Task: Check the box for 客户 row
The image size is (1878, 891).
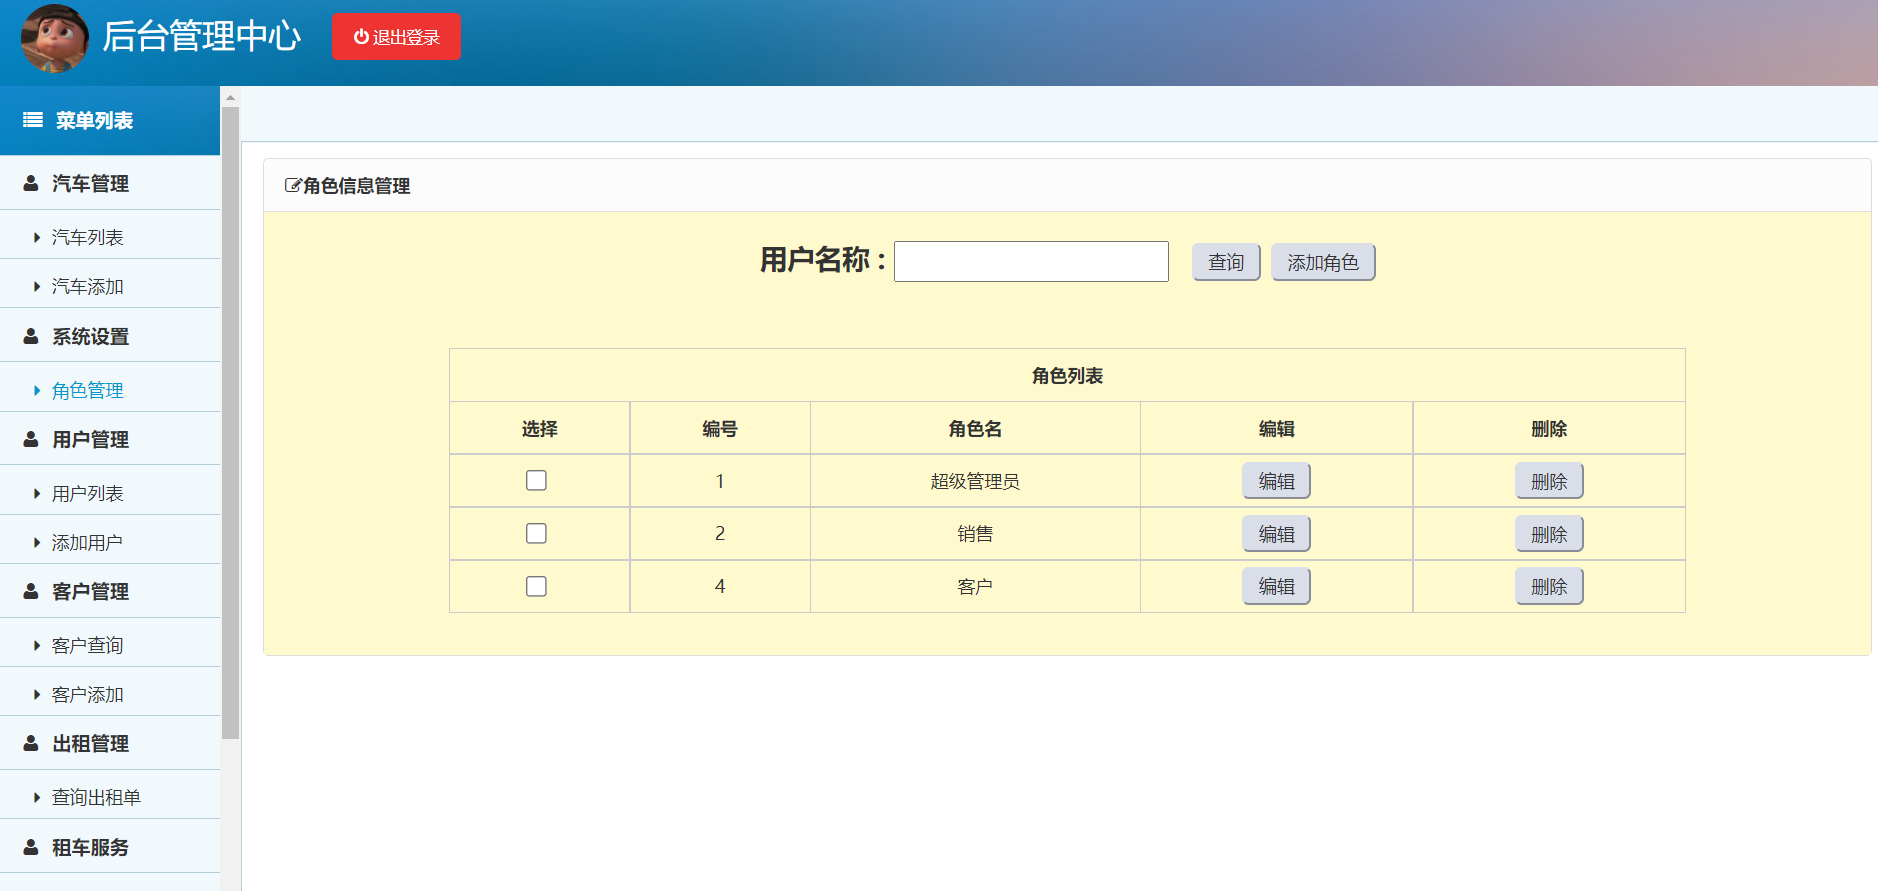Action: point(536,587)
